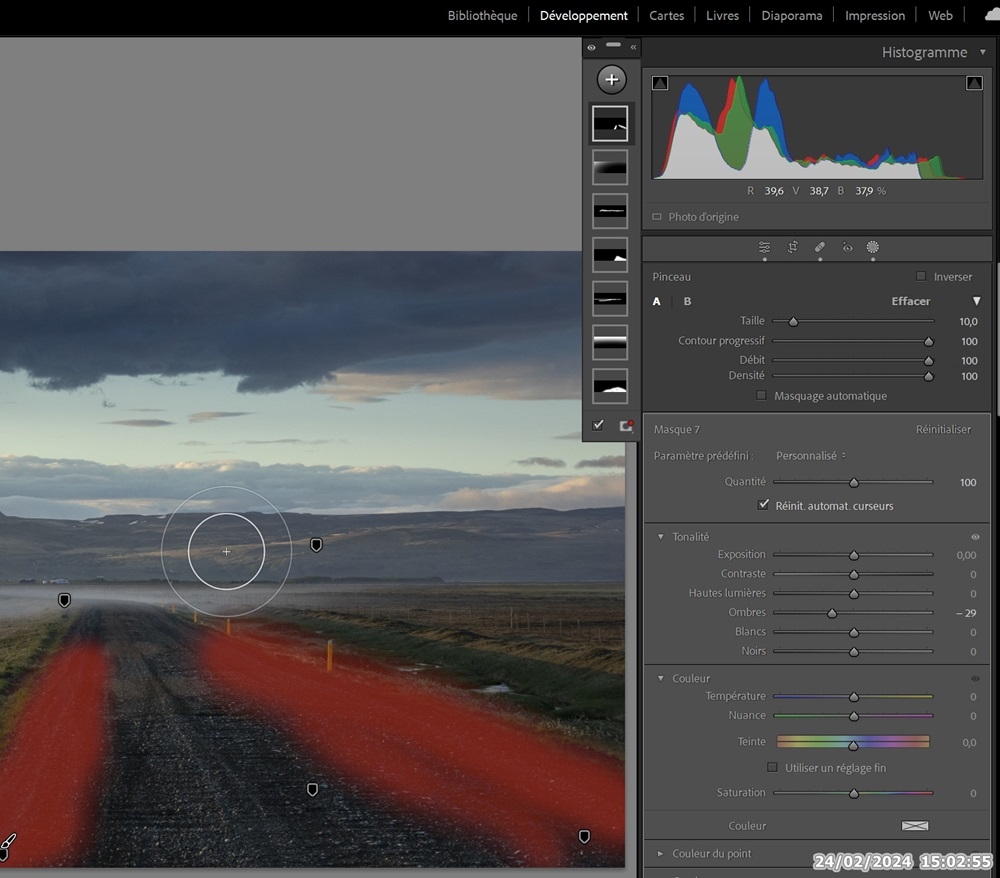
Task: Collapse the Tonalité section triangle
Action: [x=661, y=537]
